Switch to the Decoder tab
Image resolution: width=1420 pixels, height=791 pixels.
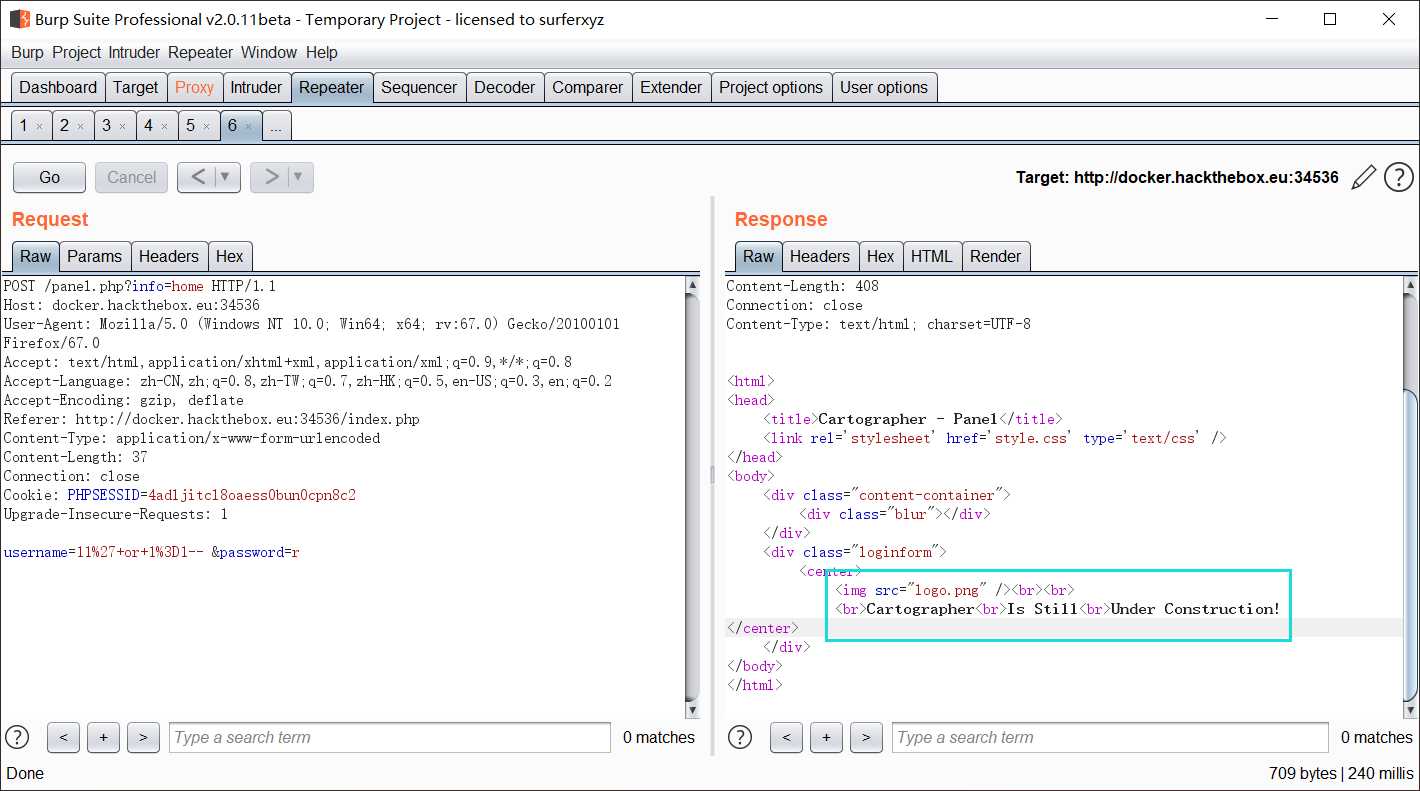click(504, 87)
